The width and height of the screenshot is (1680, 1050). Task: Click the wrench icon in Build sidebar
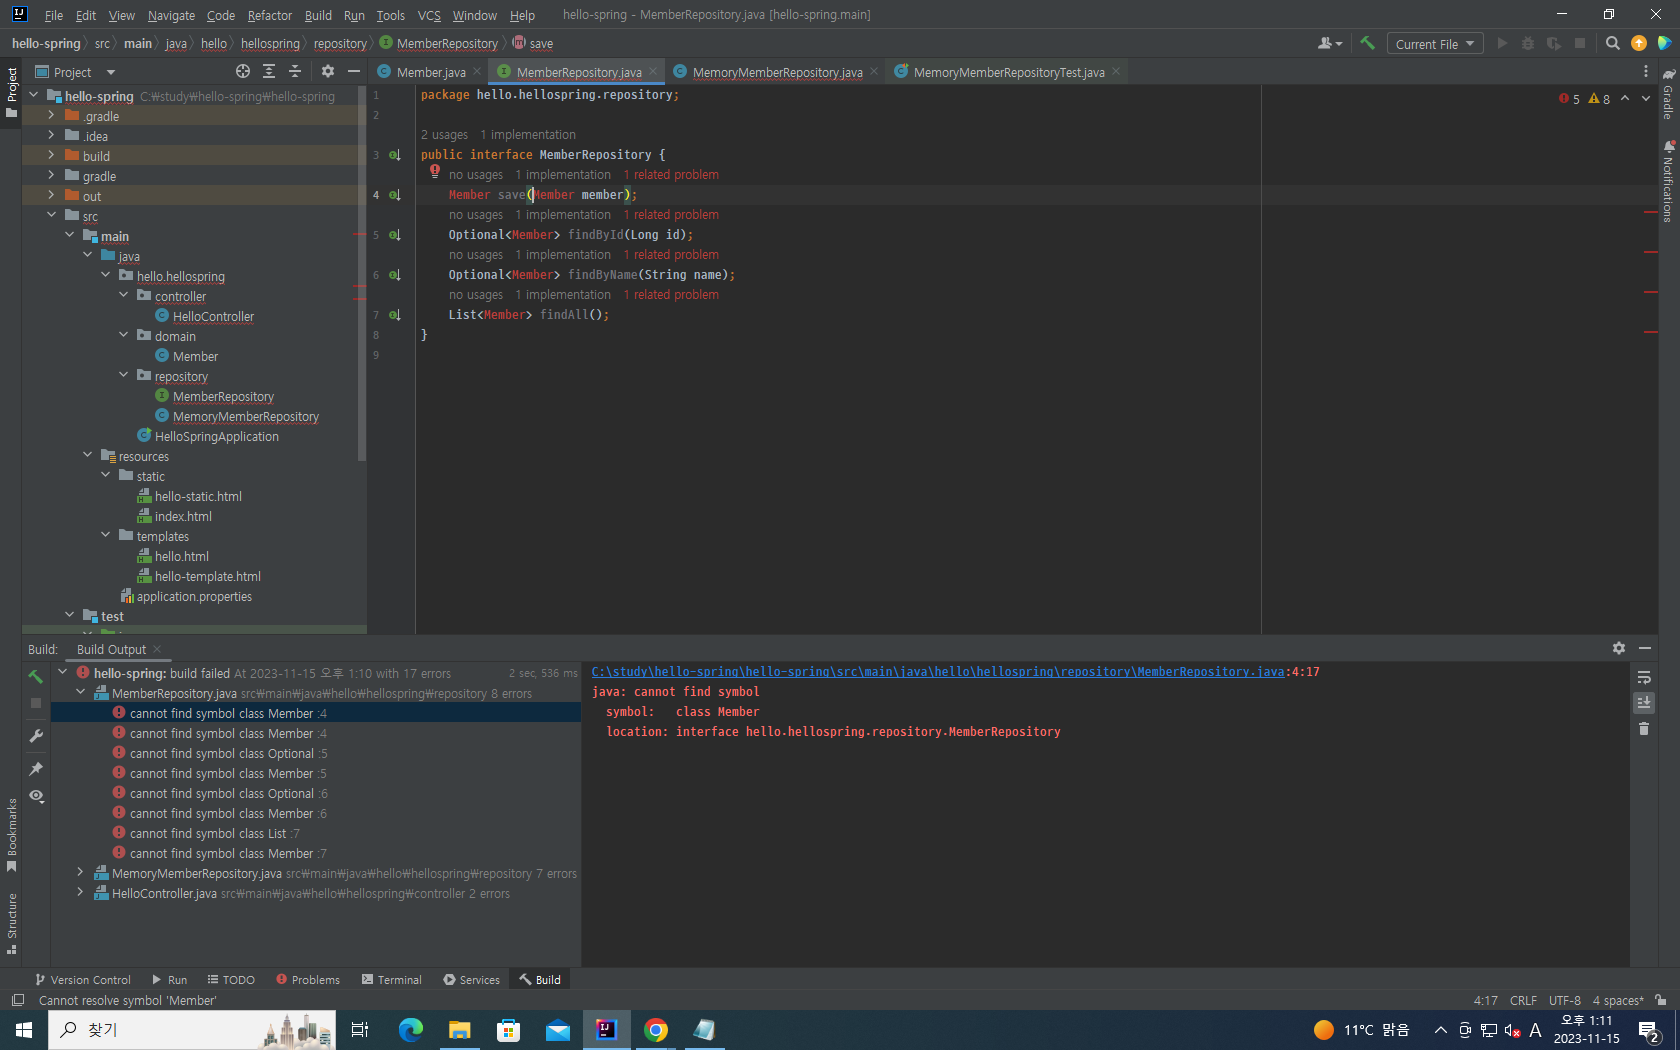tap(36, 736)
